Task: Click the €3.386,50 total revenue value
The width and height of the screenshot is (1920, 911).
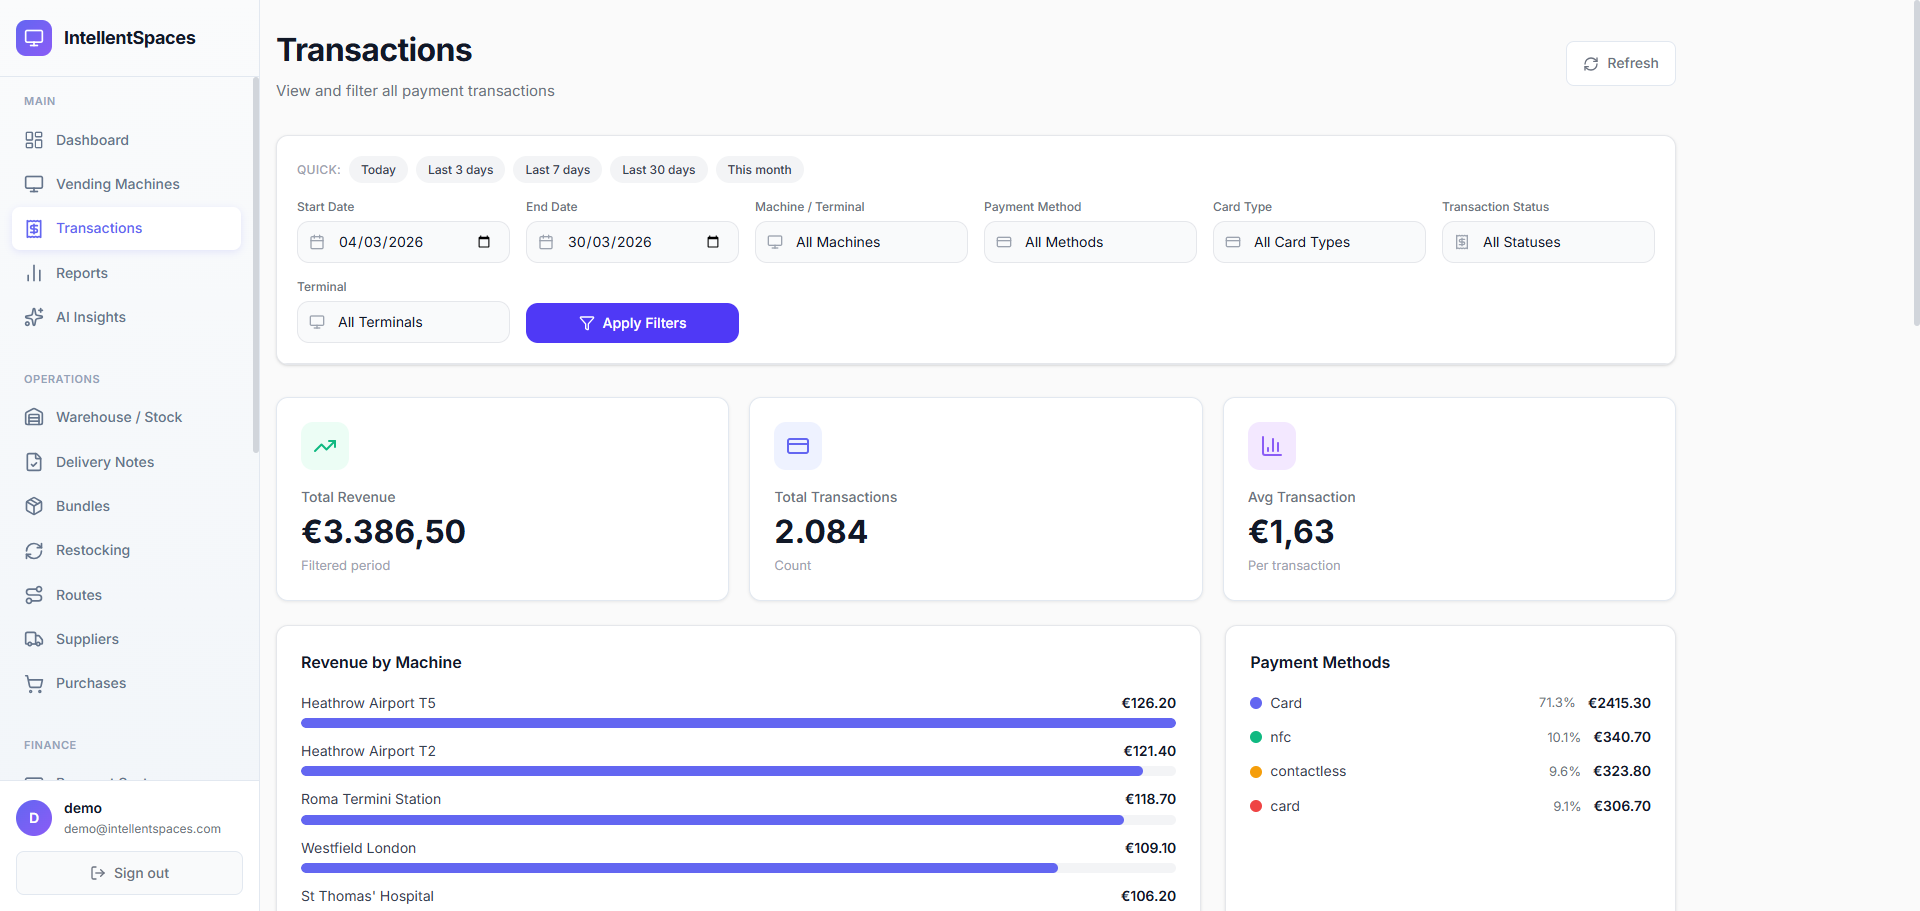Action: point(383,532)
